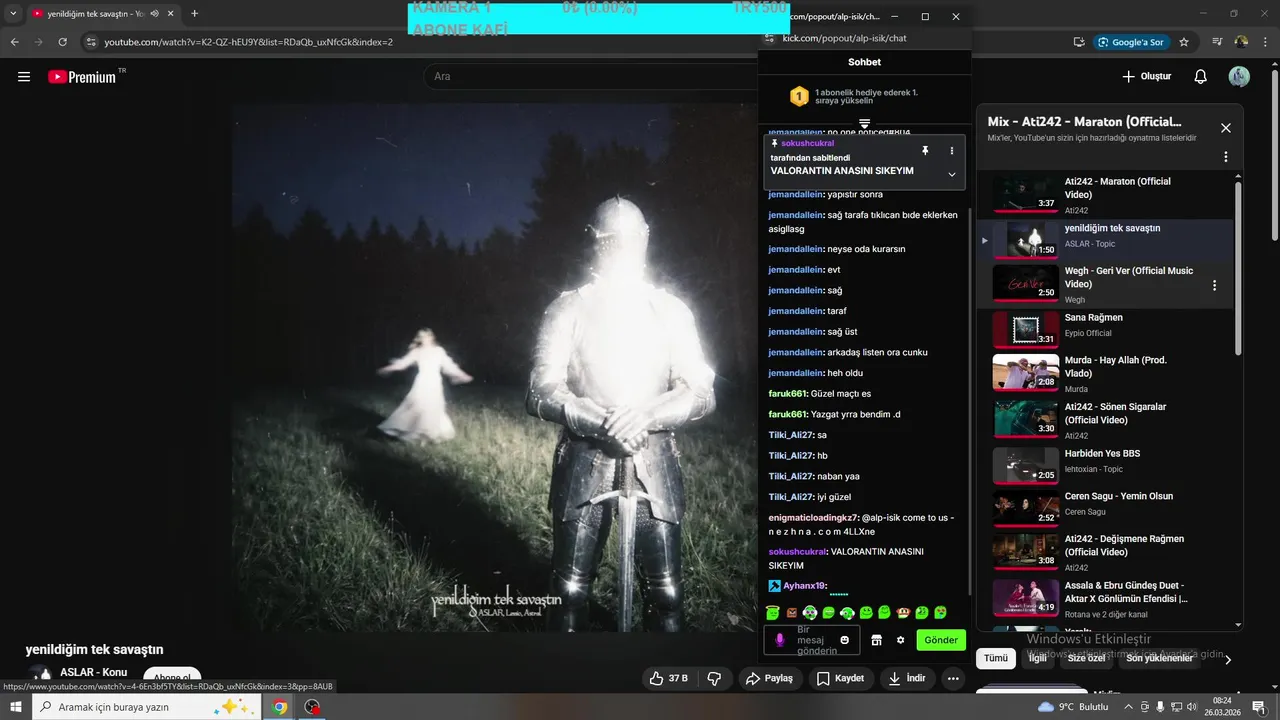Viewport: 1280px width, 720px height.
Task: Open emoji picker in Kick chat
Action: [845, 640]
